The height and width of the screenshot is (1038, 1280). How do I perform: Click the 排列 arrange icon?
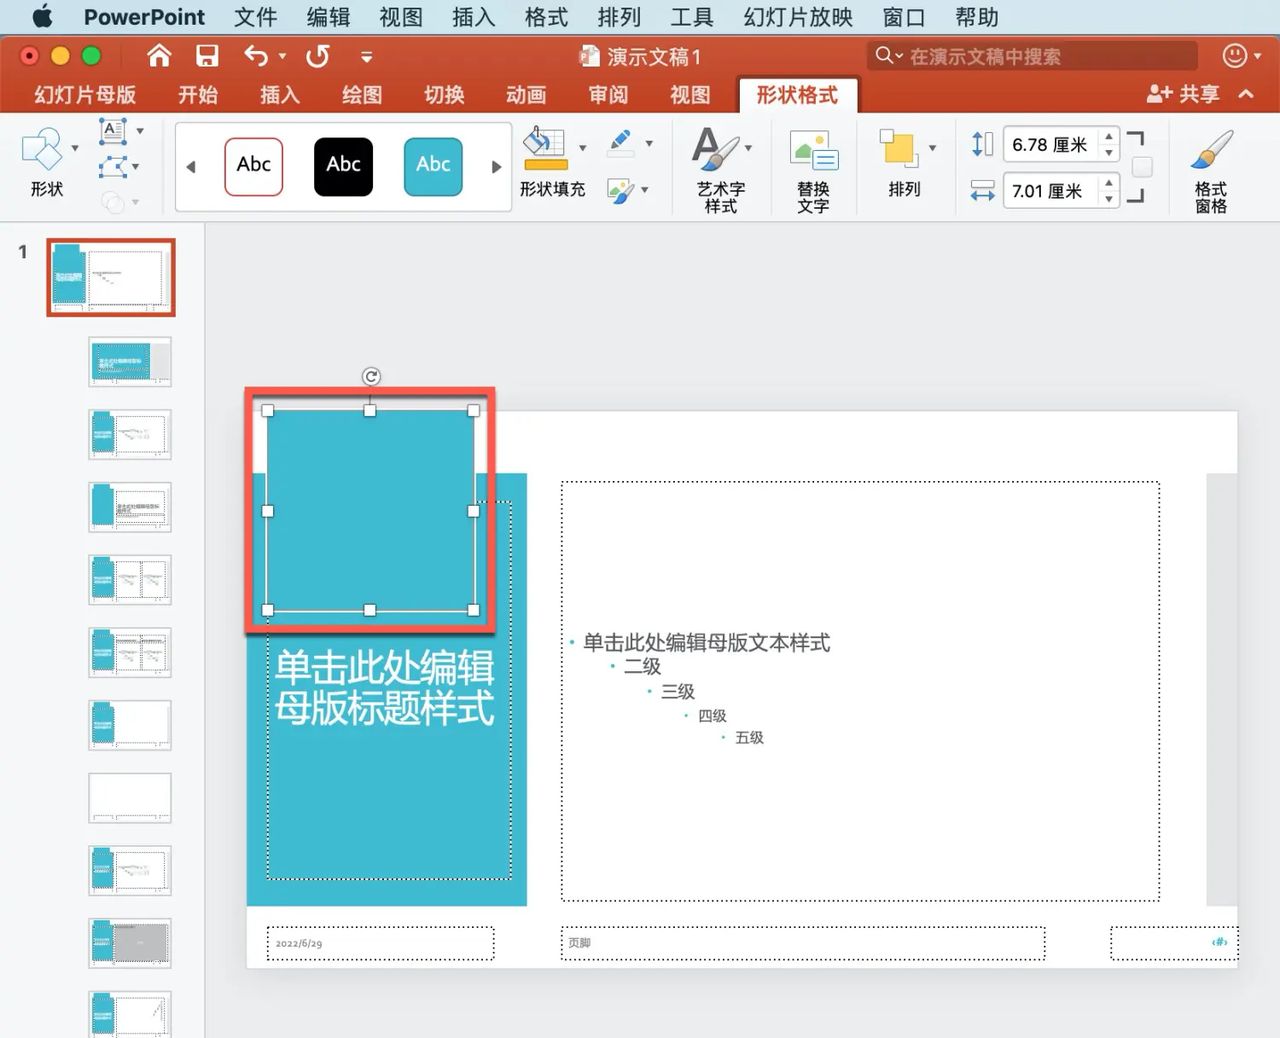(901, 150)
